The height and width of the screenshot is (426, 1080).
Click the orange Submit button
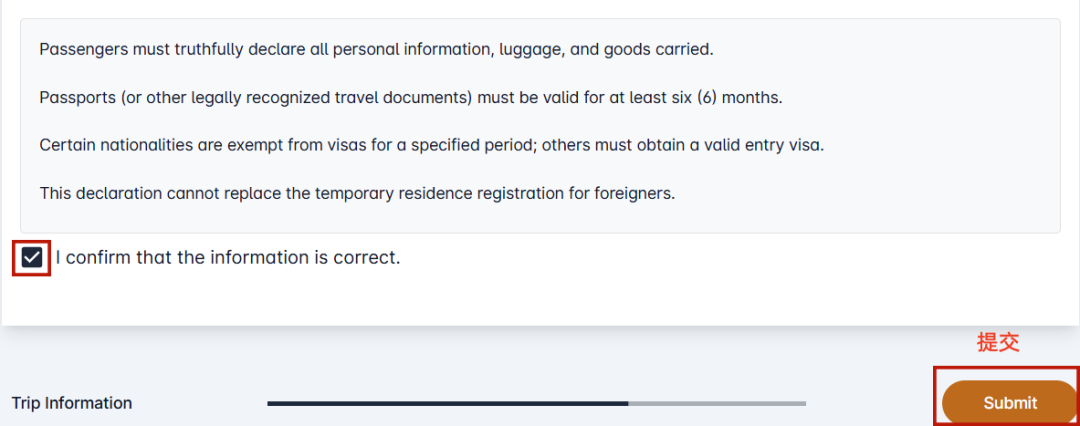pyautogui.click(x=1009, y=403)
